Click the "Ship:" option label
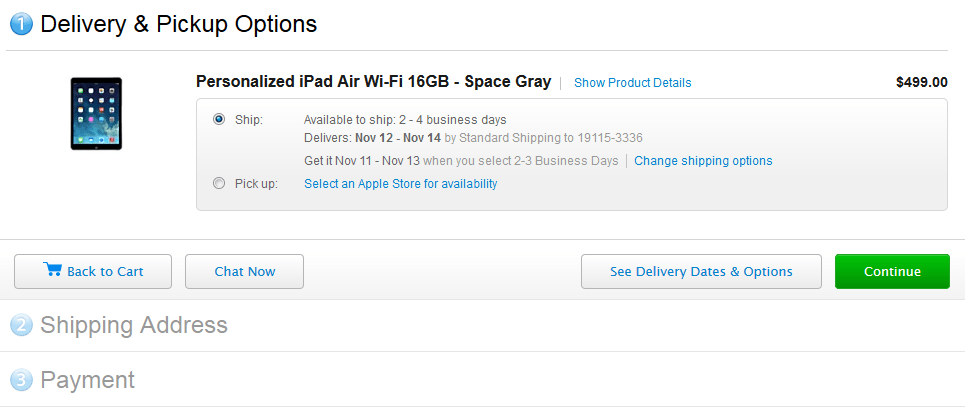This screenshot has width=965, height=416. click(249, 120)
